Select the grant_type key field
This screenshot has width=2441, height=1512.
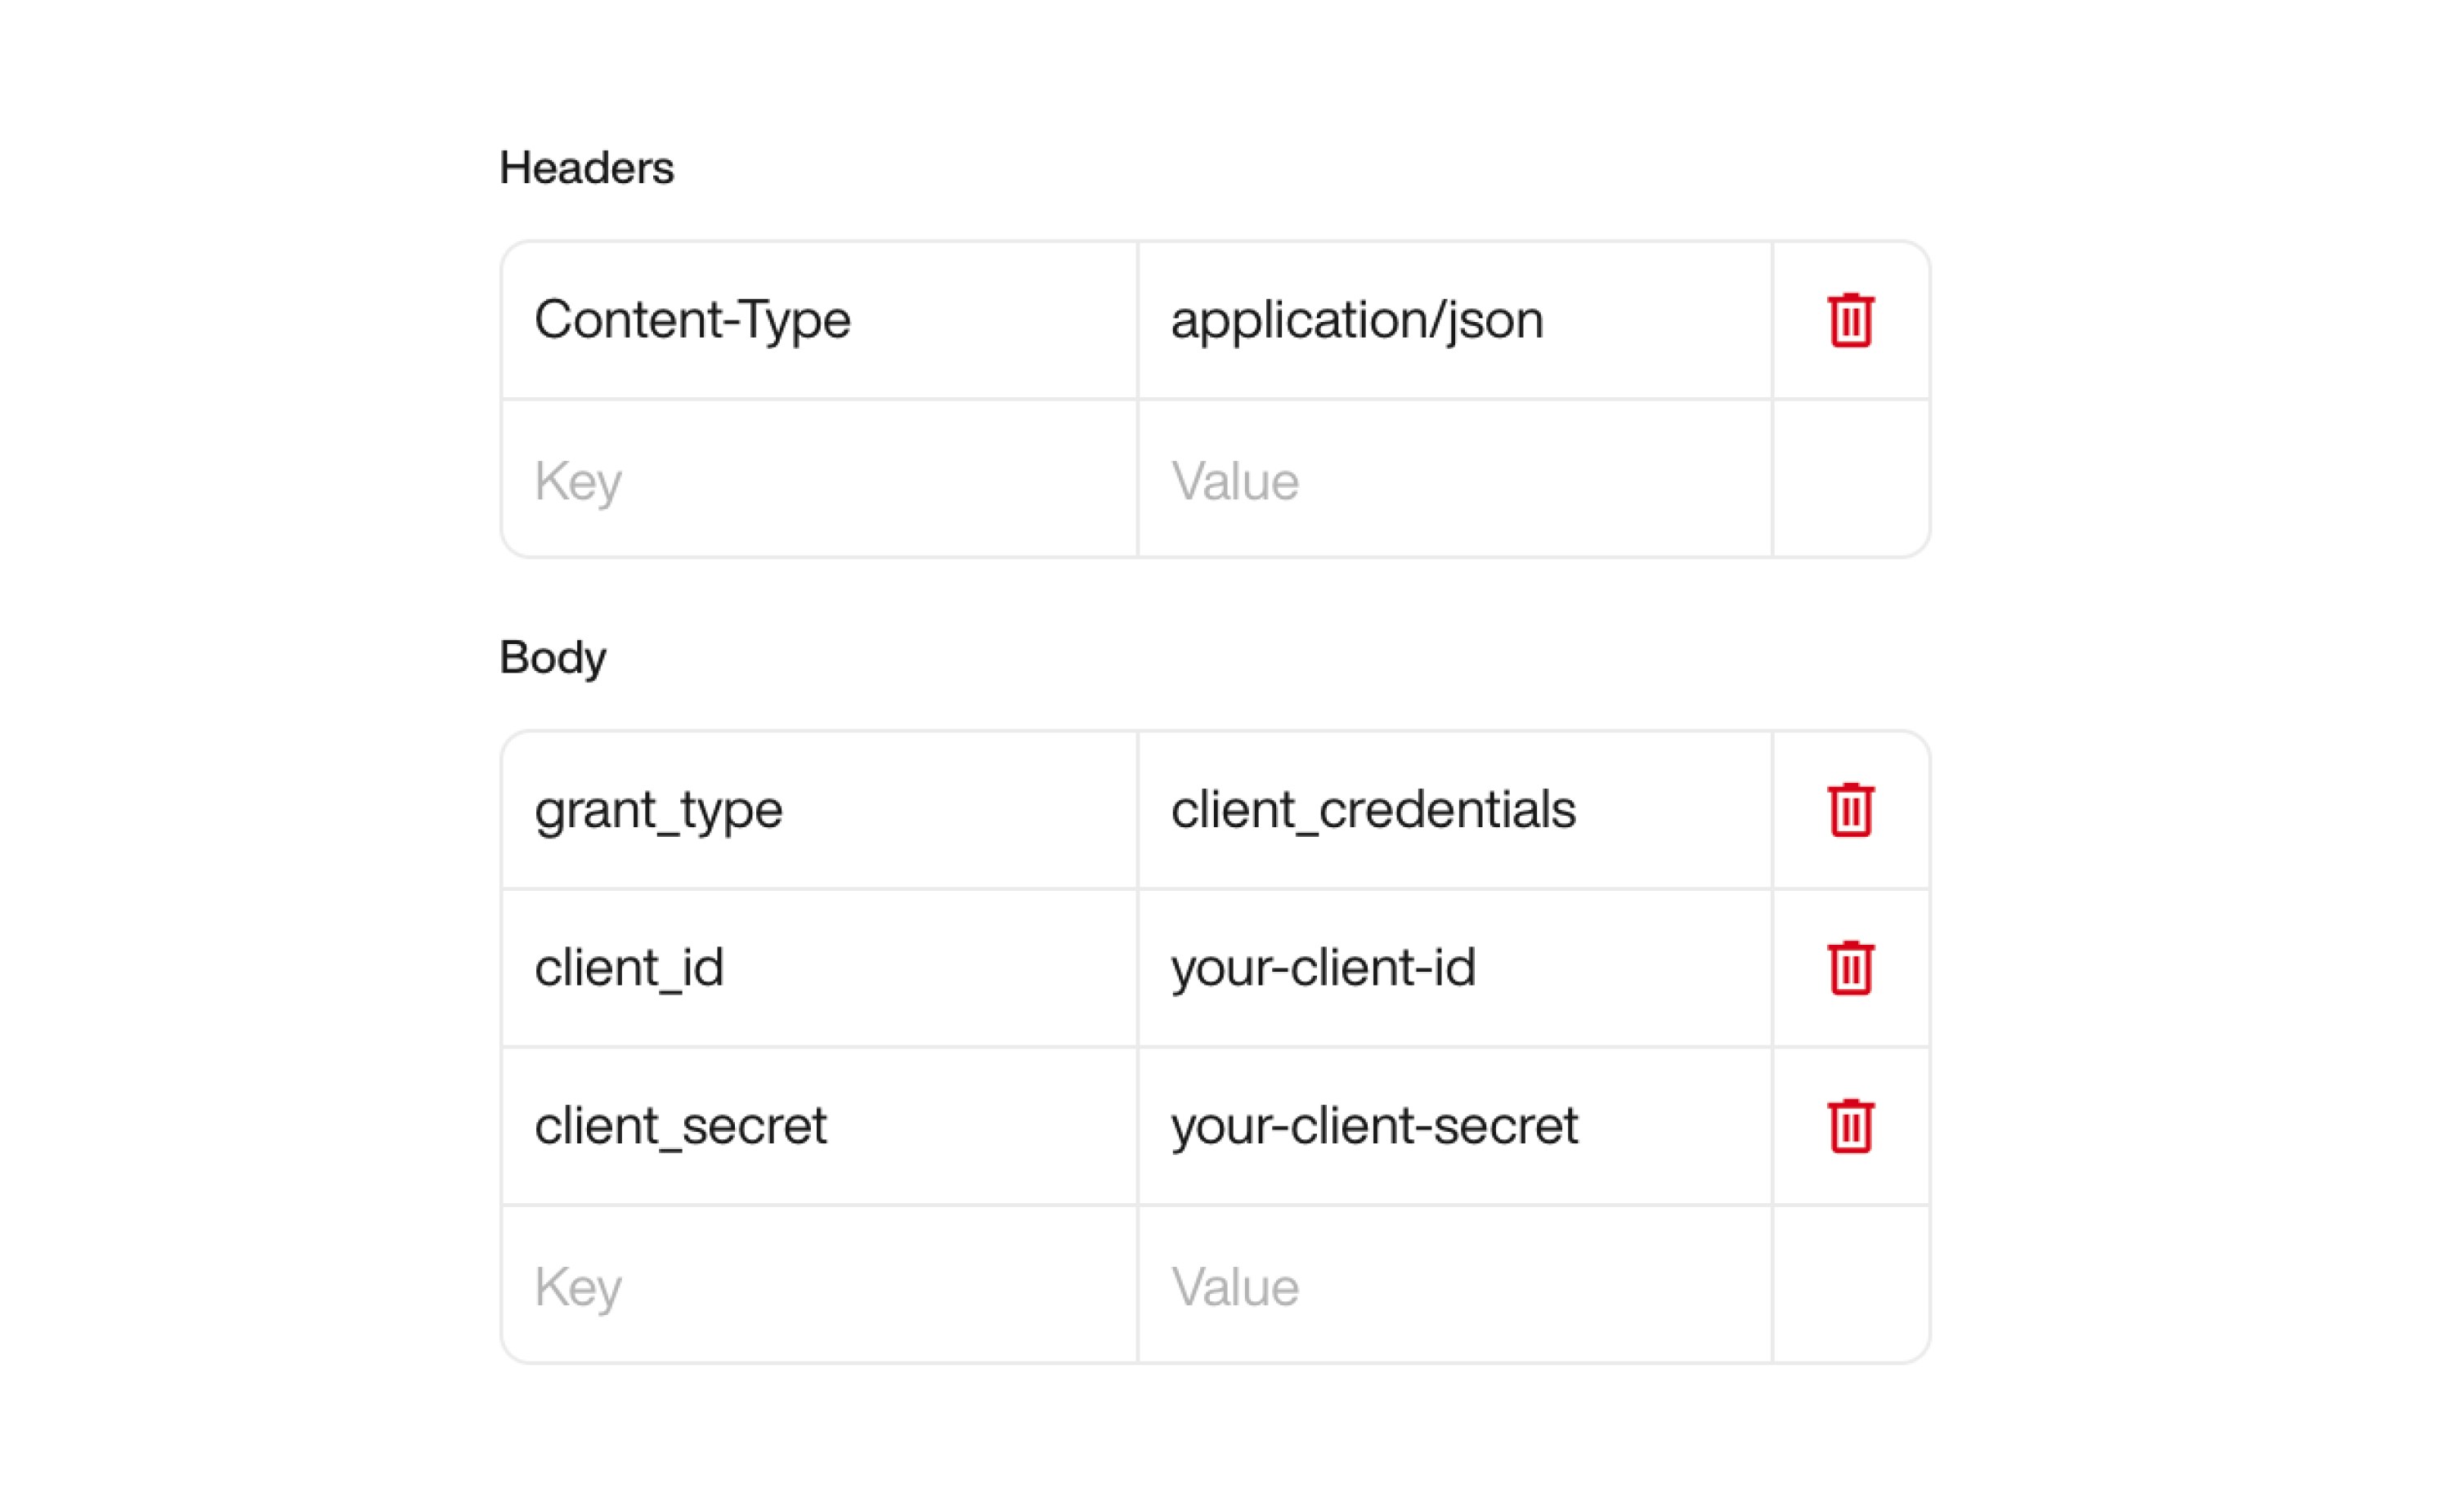[x=818, y=810]
